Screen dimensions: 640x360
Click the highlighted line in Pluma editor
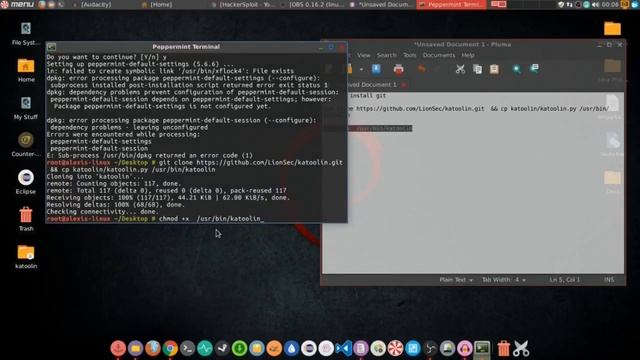coord(380,129)
